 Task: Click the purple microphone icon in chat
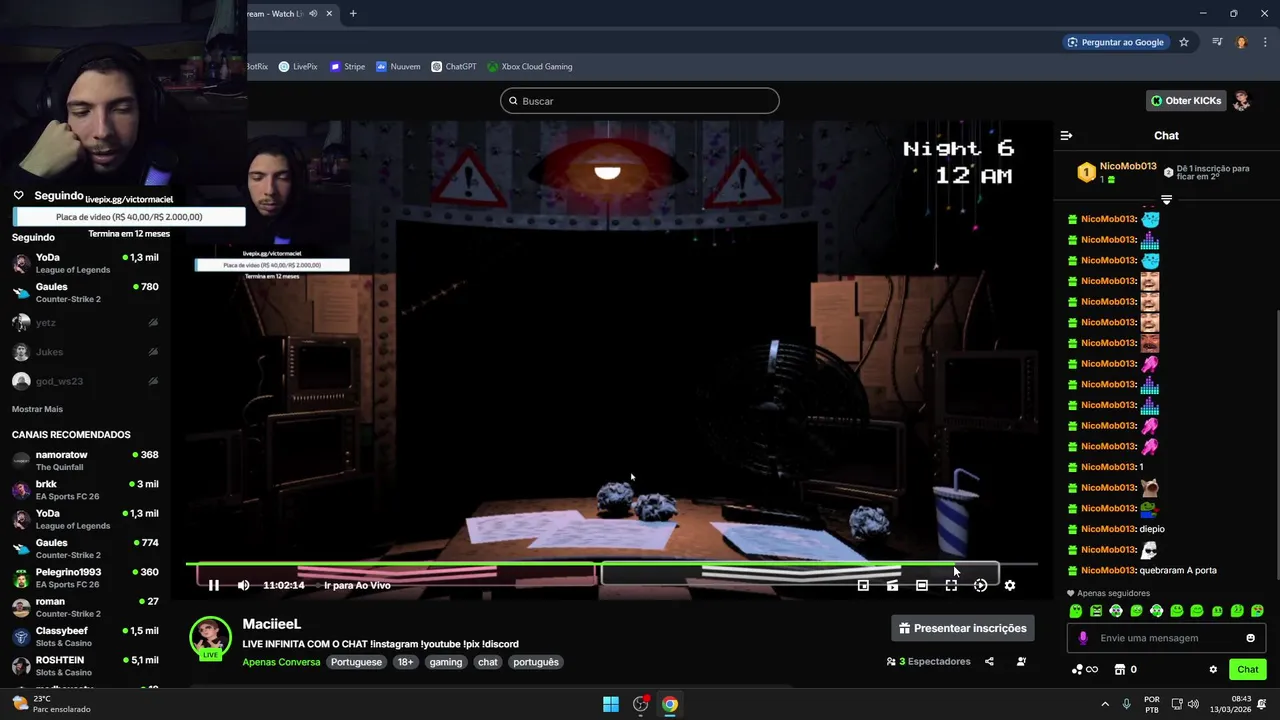(1083, 638)
